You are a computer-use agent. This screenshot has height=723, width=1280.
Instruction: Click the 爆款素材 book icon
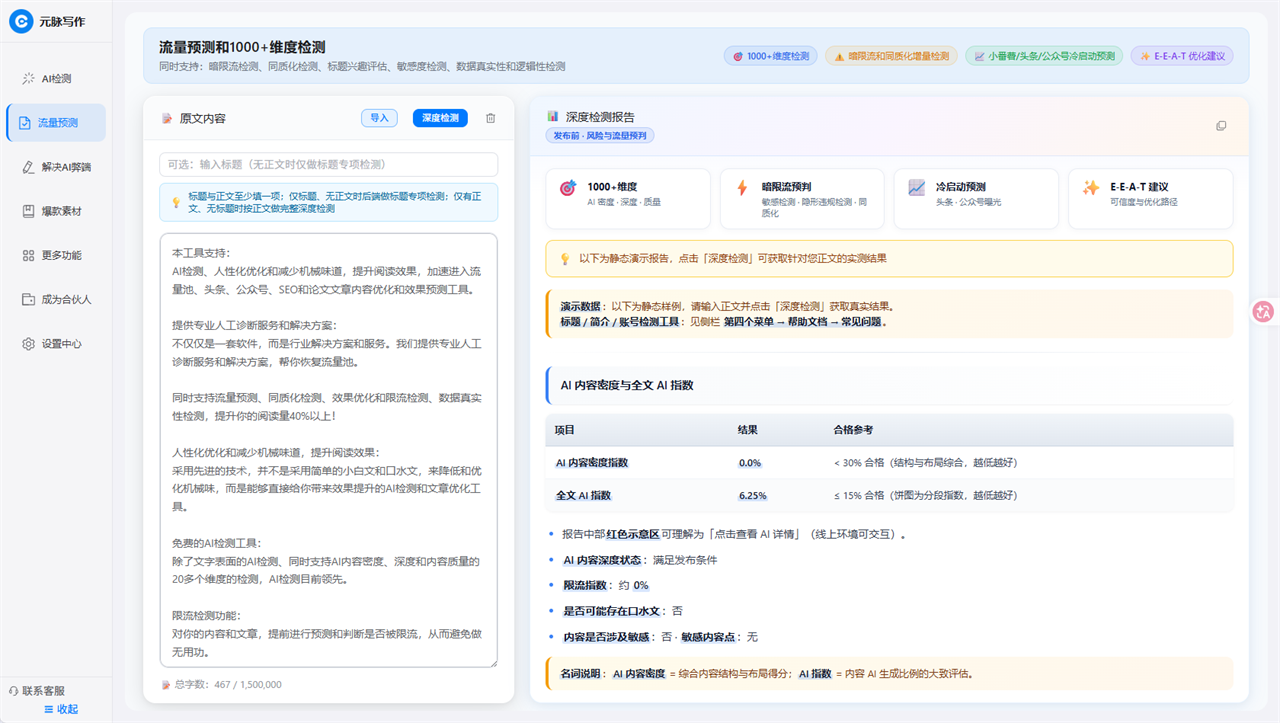[x=29, y=211]
